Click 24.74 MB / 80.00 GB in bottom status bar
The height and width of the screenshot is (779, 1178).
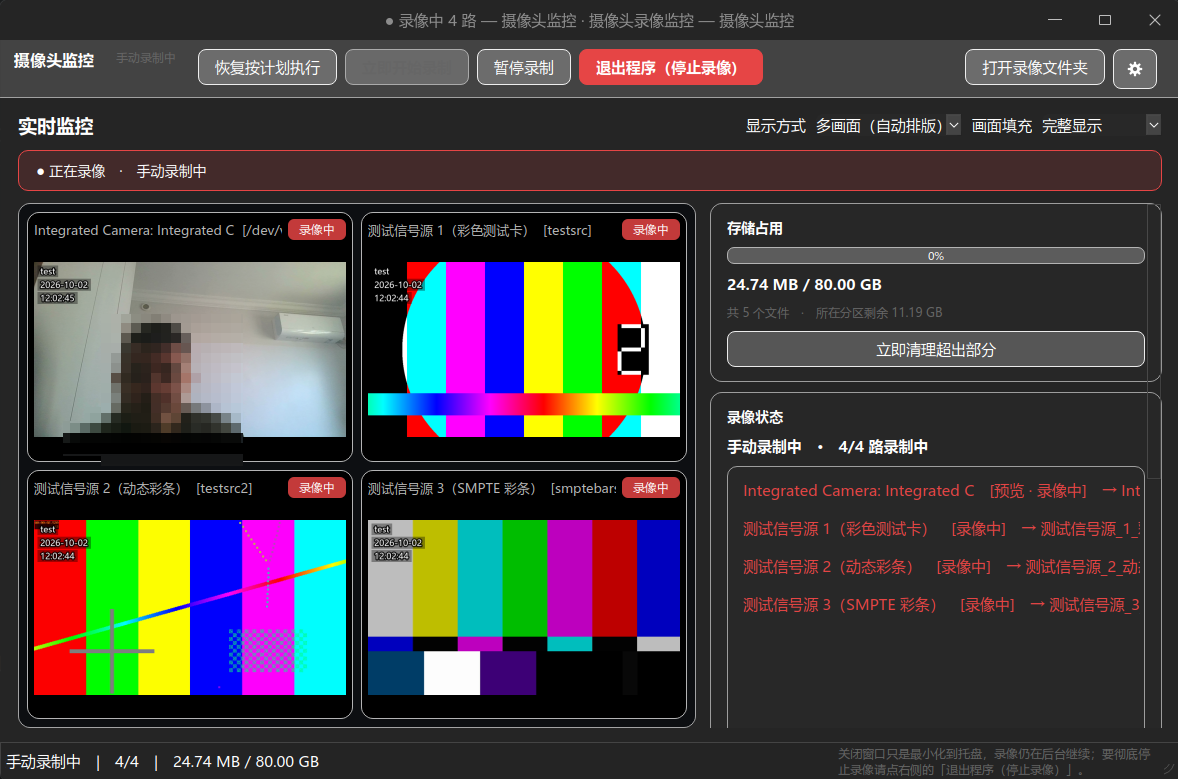click(246, 762)
